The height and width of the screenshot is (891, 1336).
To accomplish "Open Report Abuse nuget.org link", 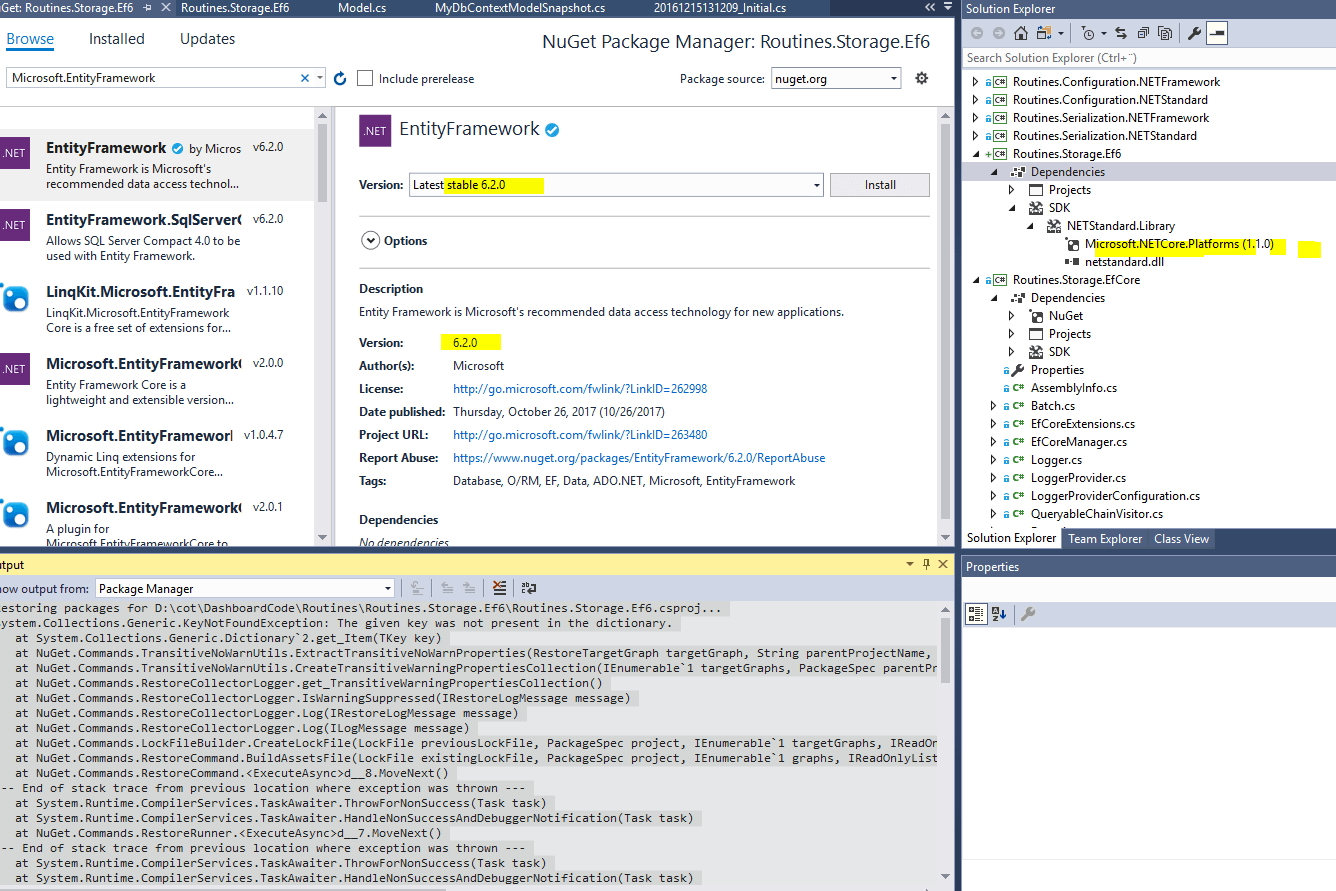I will (x=639, y=458).
